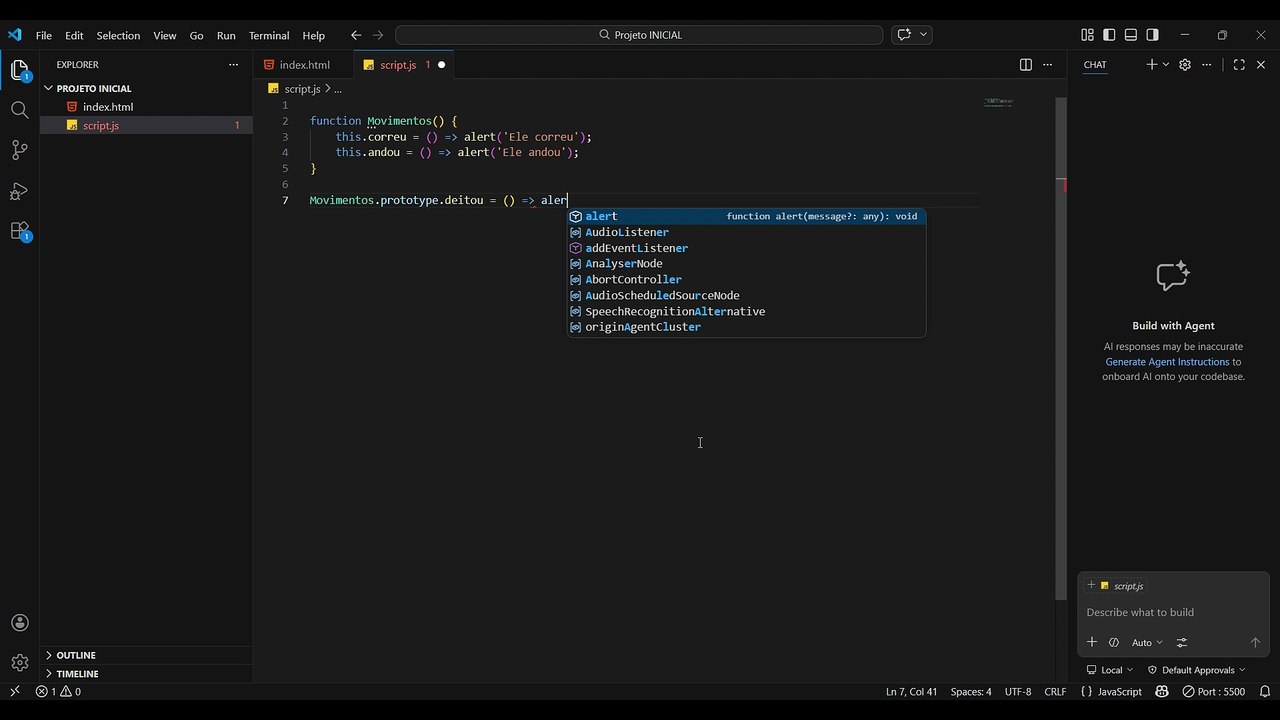Screen dimensions: 1280x720
Task: Toggle the primary side bar layout button
Action: tap(1109, 35)
